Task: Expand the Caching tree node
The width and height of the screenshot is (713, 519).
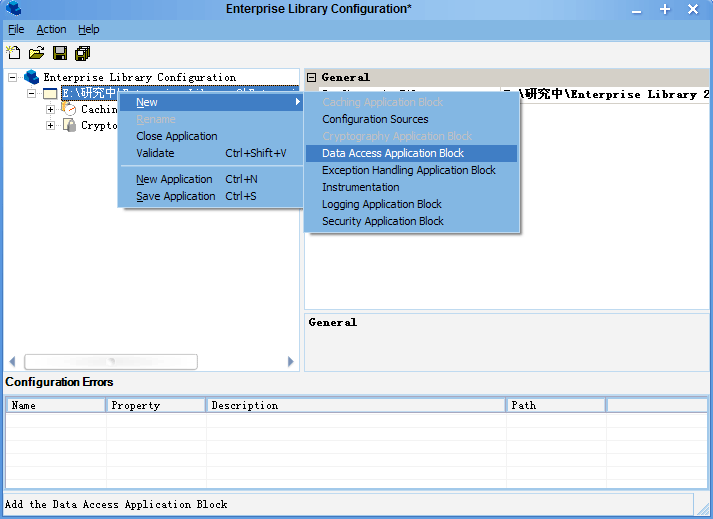Action: [50, 109]
